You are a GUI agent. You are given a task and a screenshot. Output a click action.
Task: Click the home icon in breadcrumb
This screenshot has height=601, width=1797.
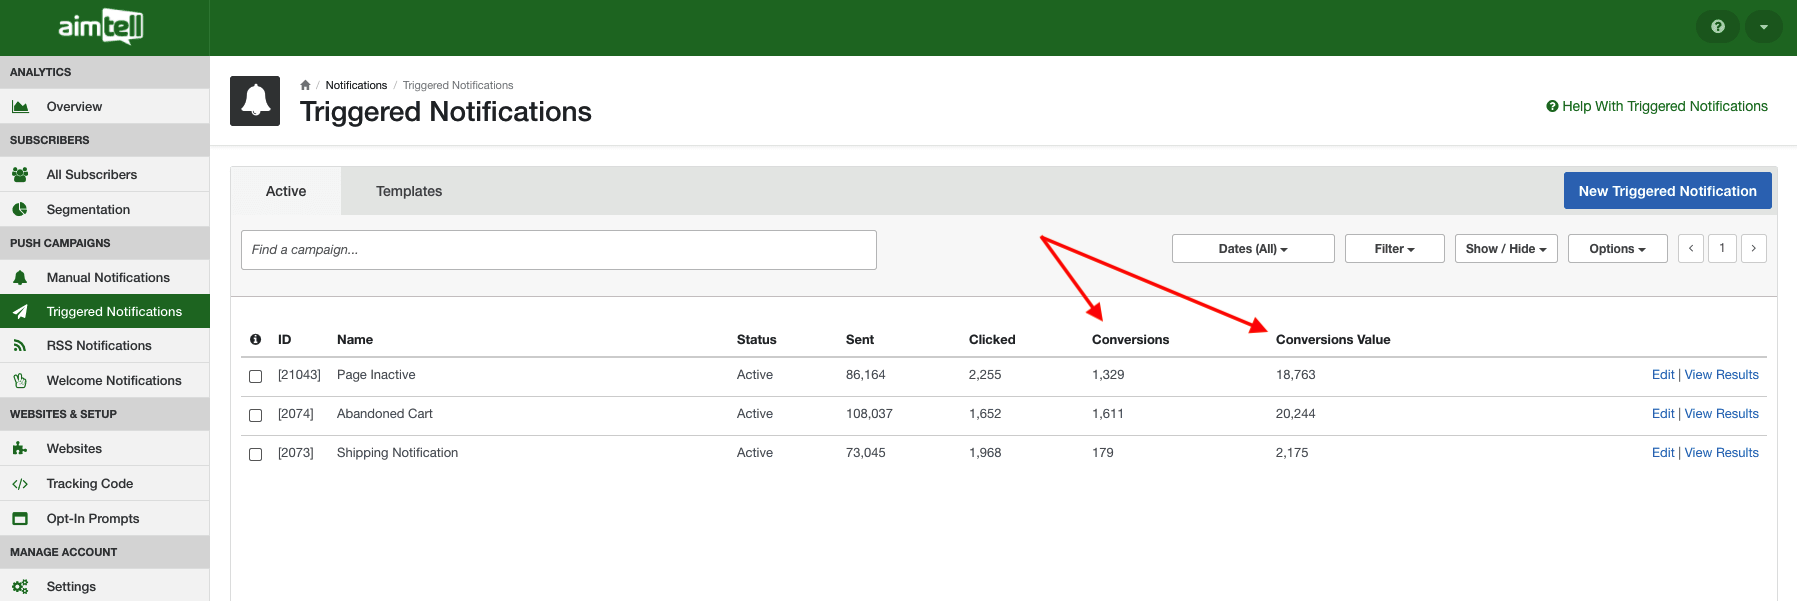(x=305, y=85)
